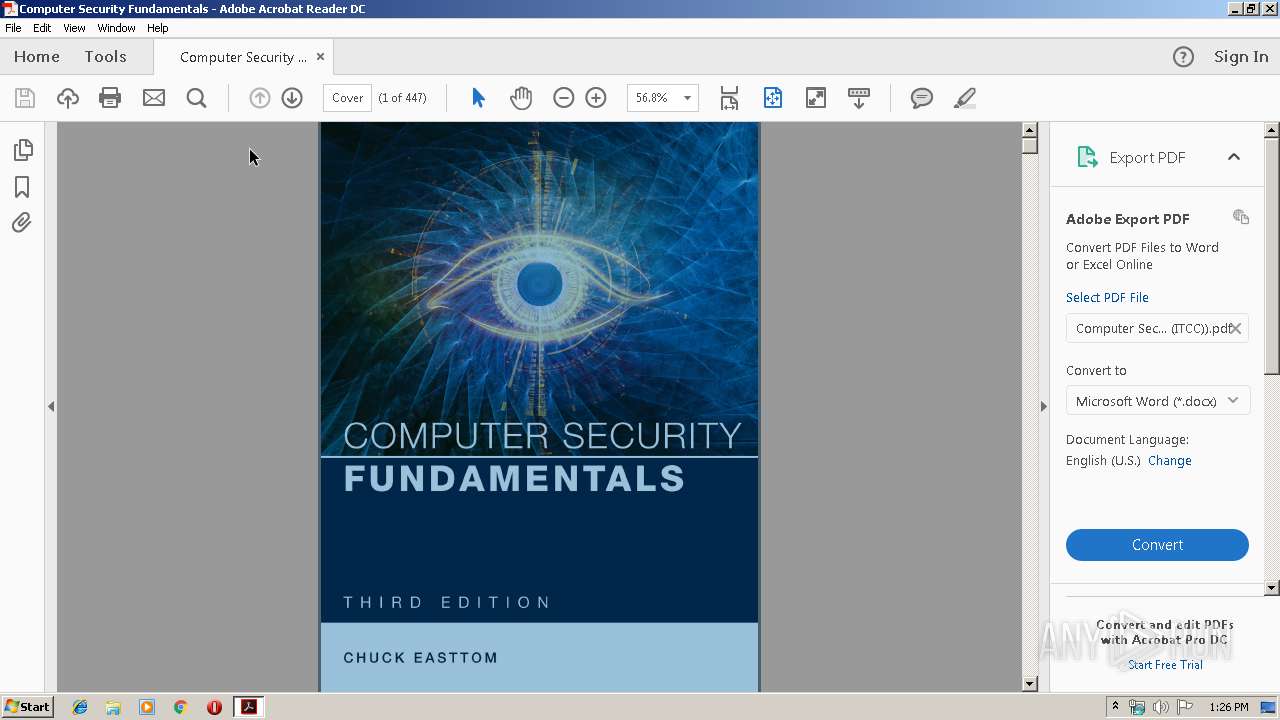Viewport: 1280px width, 720px height.
Task: Close the Computer Security document tab
Action: pos(320,57)
